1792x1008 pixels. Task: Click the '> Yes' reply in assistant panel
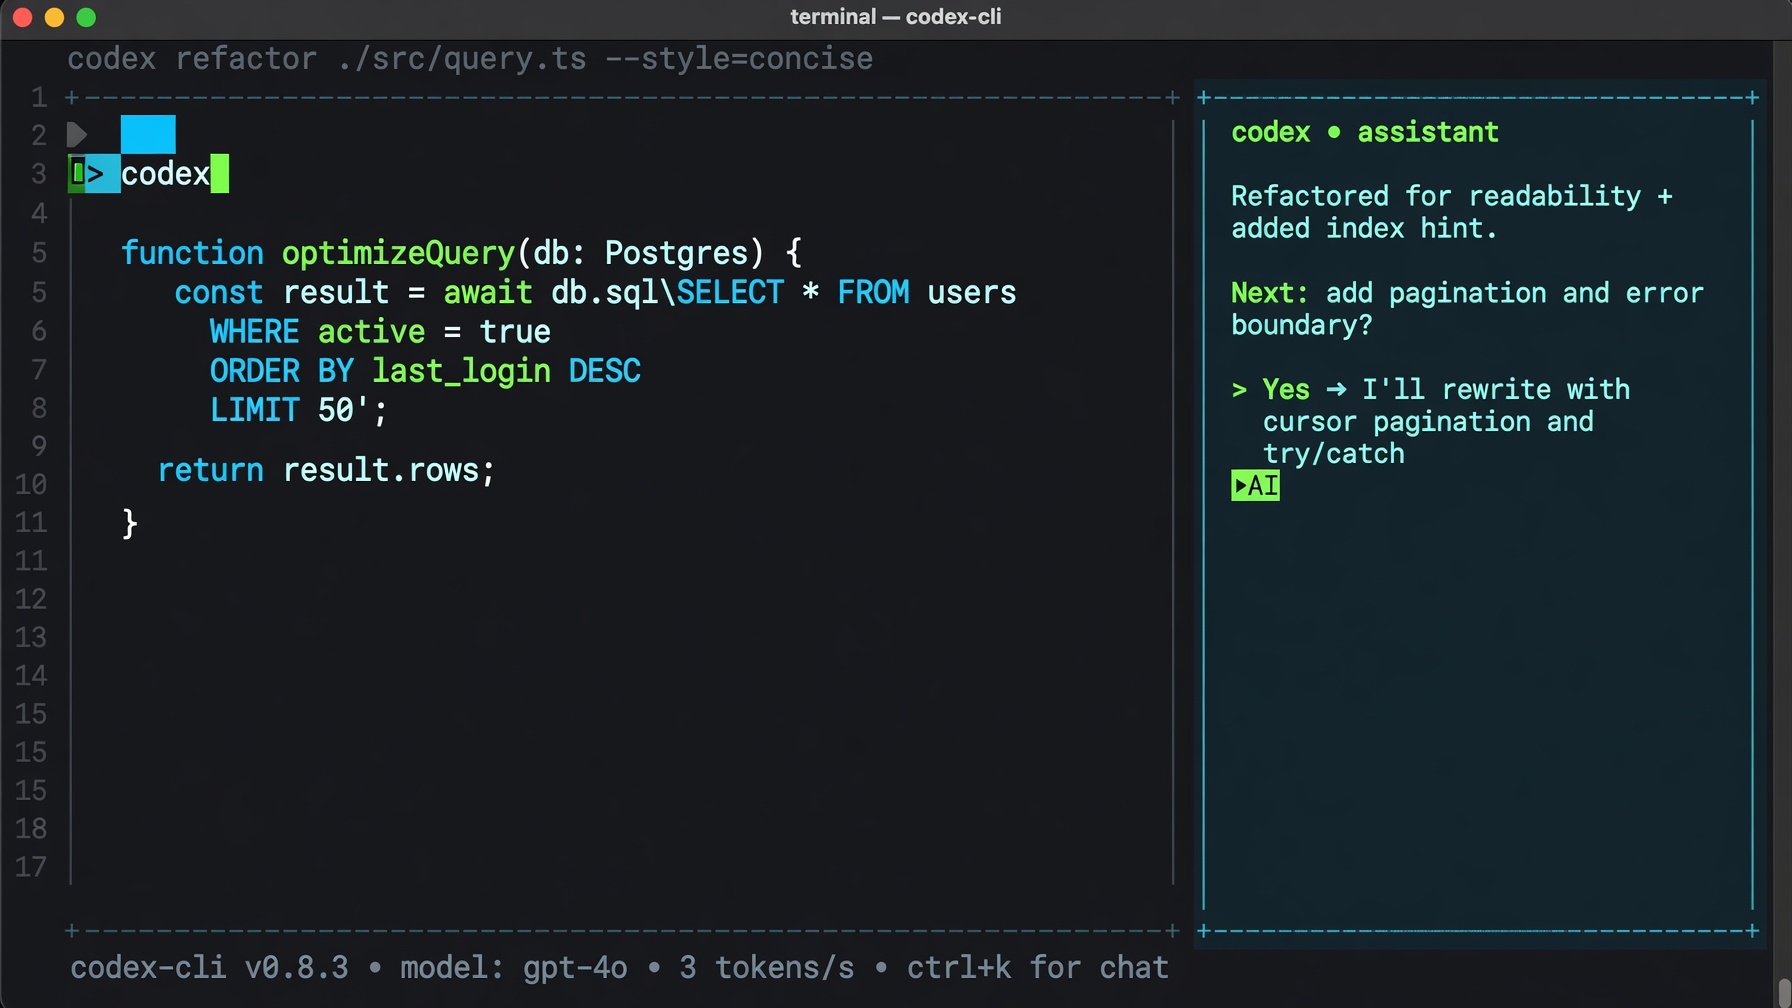point(1271,389)
